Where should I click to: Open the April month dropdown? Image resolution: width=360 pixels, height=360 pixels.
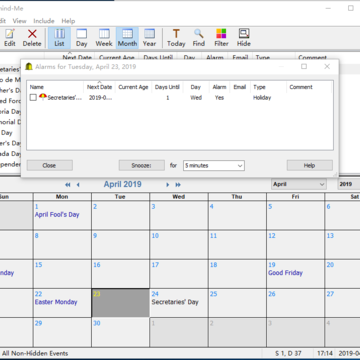point(299,184)
